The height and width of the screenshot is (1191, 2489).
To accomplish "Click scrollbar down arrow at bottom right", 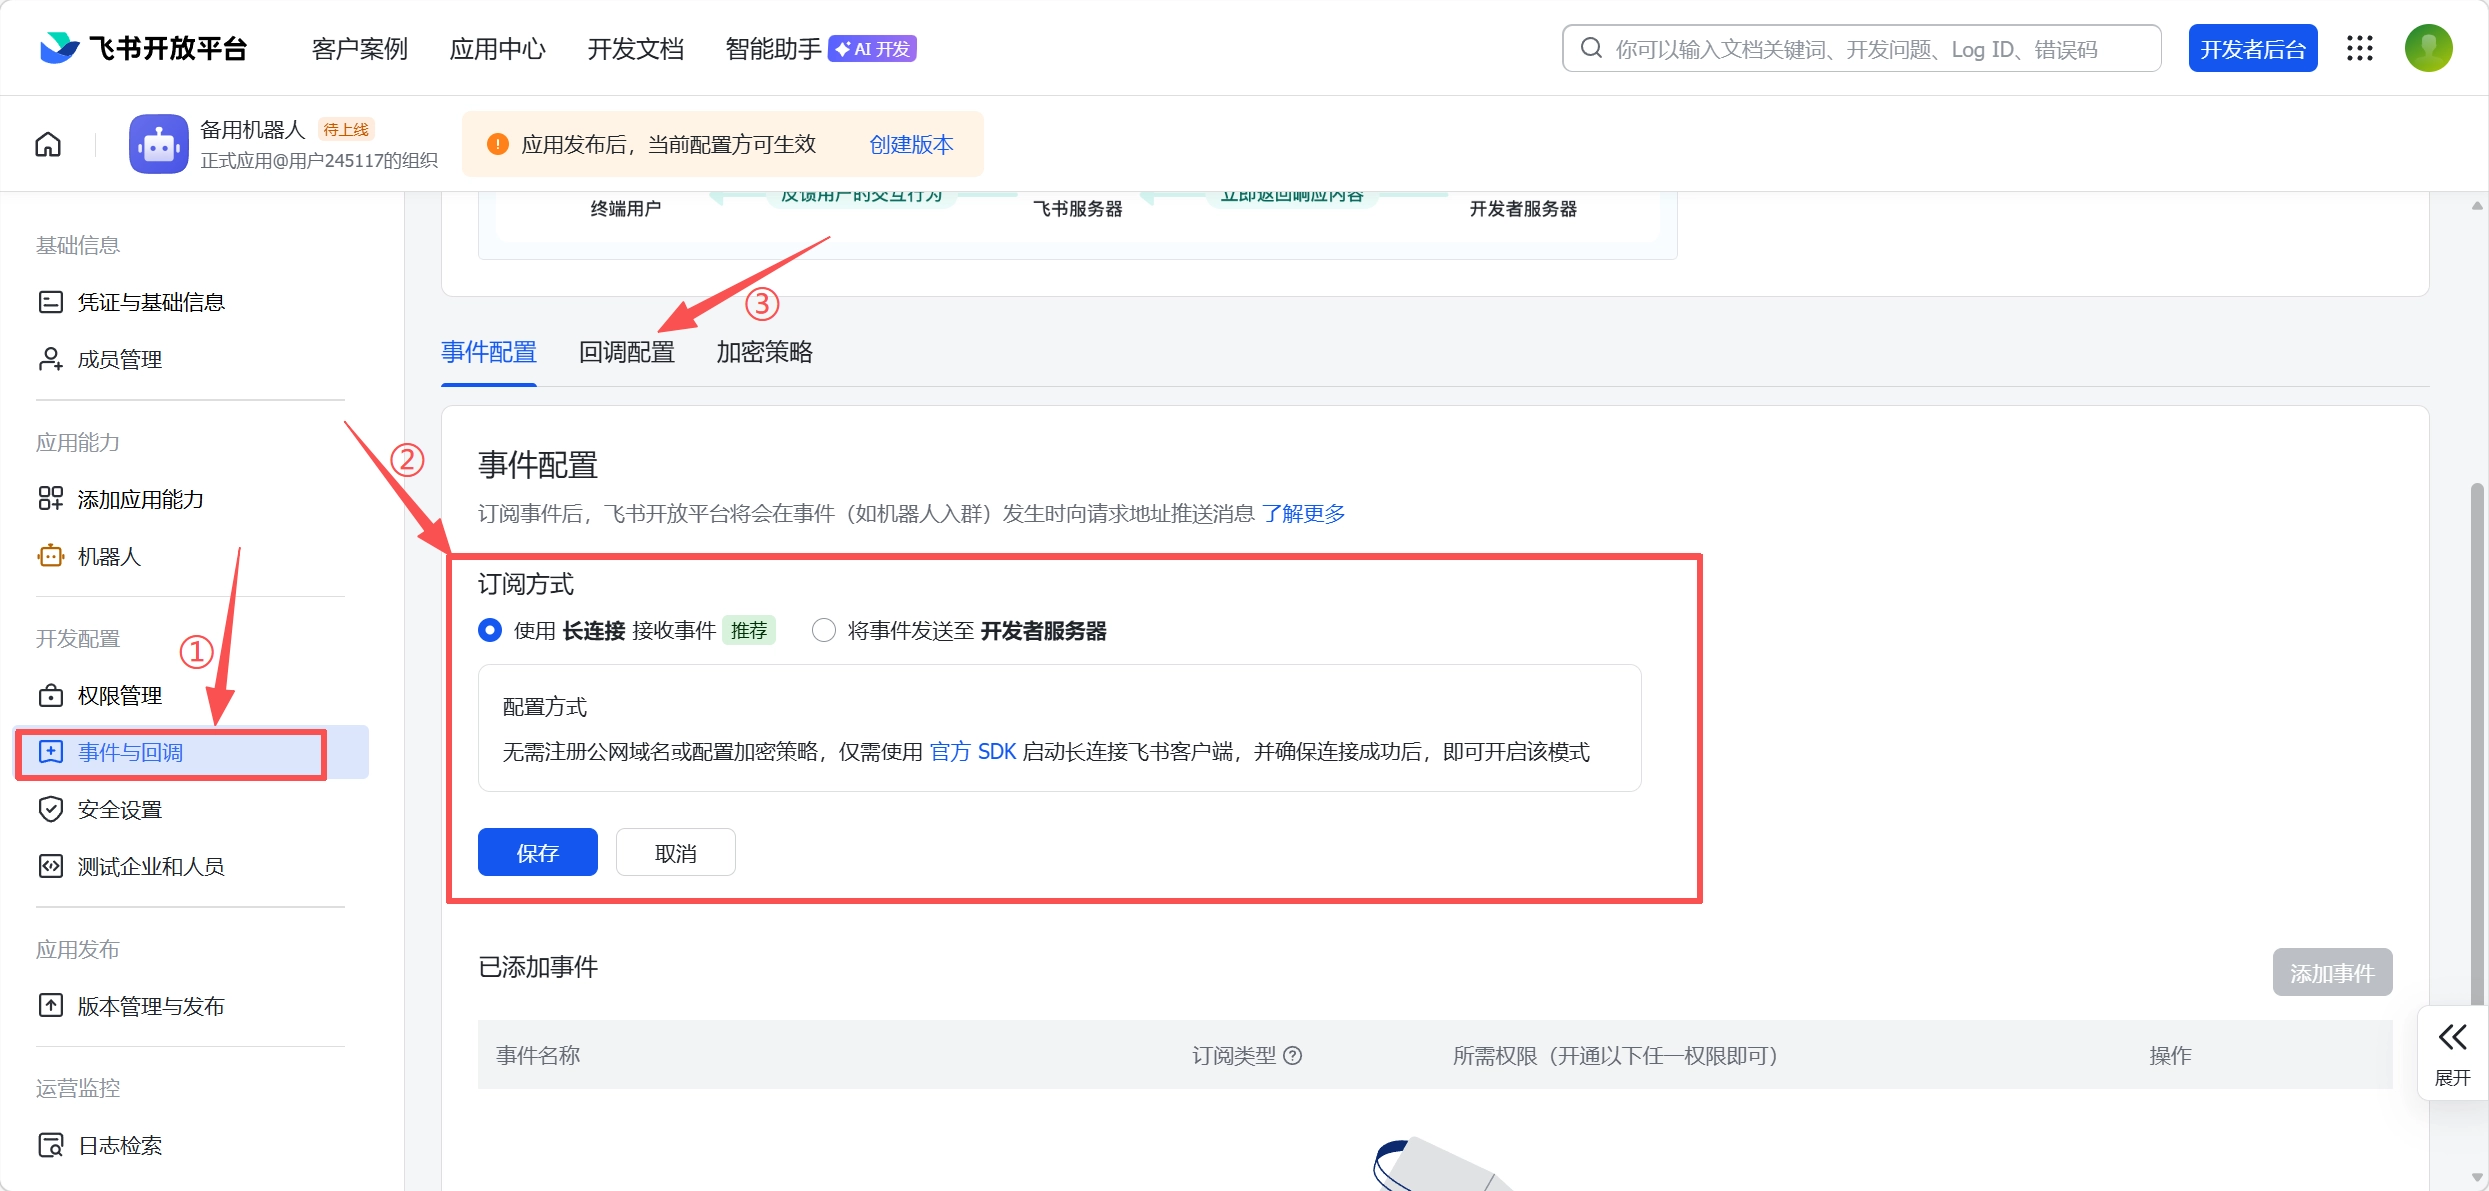I will pos(2477,1177).
